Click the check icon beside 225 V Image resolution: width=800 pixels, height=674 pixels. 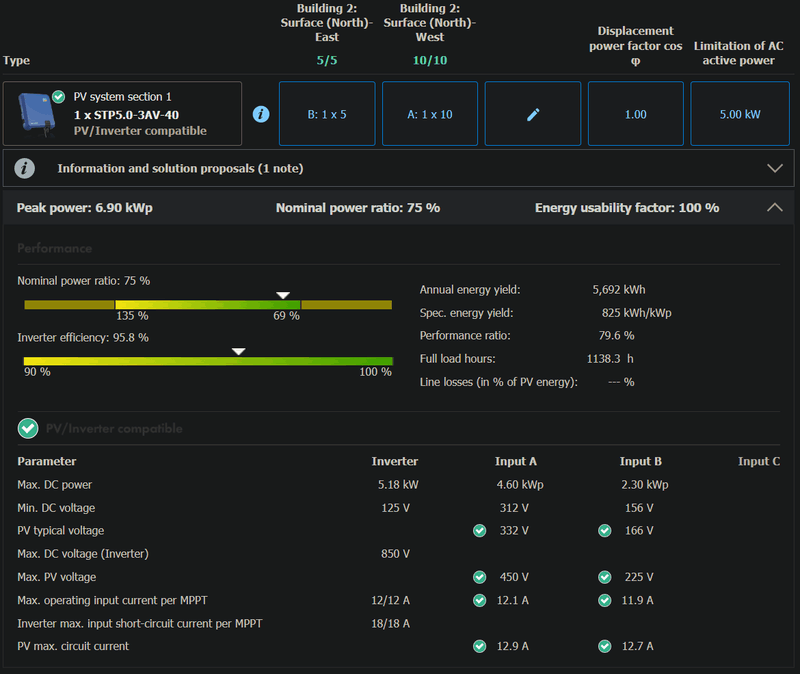click(605, 577)
